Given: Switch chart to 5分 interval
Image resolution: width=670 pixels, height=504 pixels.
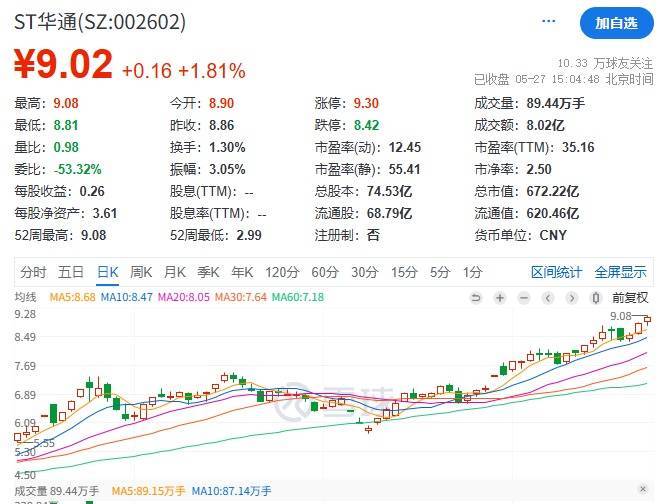Looking at the screenshot, I should (440, 272).
